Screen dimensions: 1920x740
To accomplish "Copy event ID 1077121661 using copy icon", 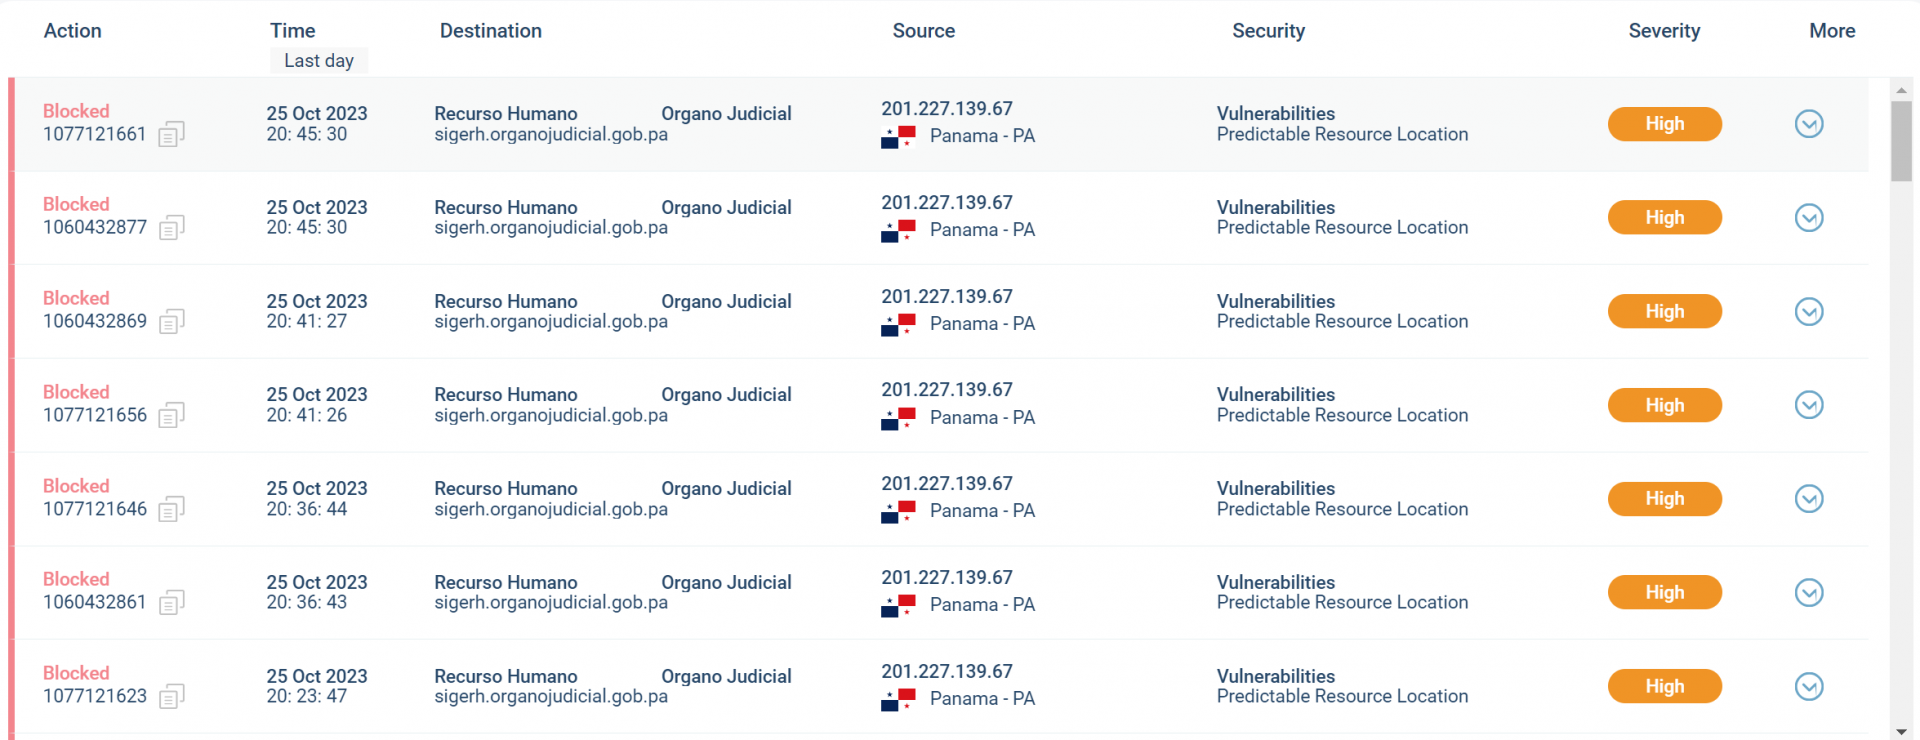I will pos(172,134).
